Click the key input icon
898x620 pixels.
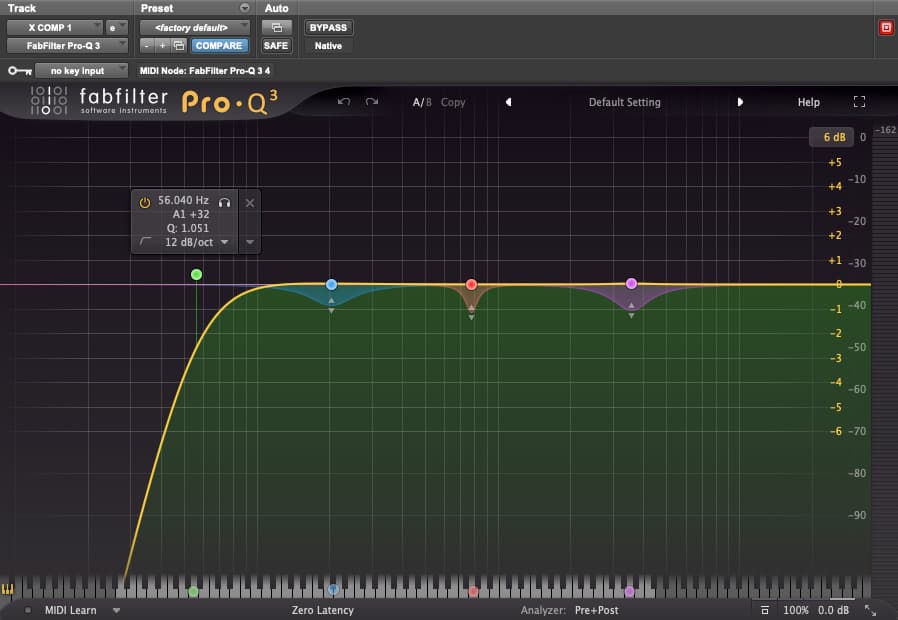[19, 70]
